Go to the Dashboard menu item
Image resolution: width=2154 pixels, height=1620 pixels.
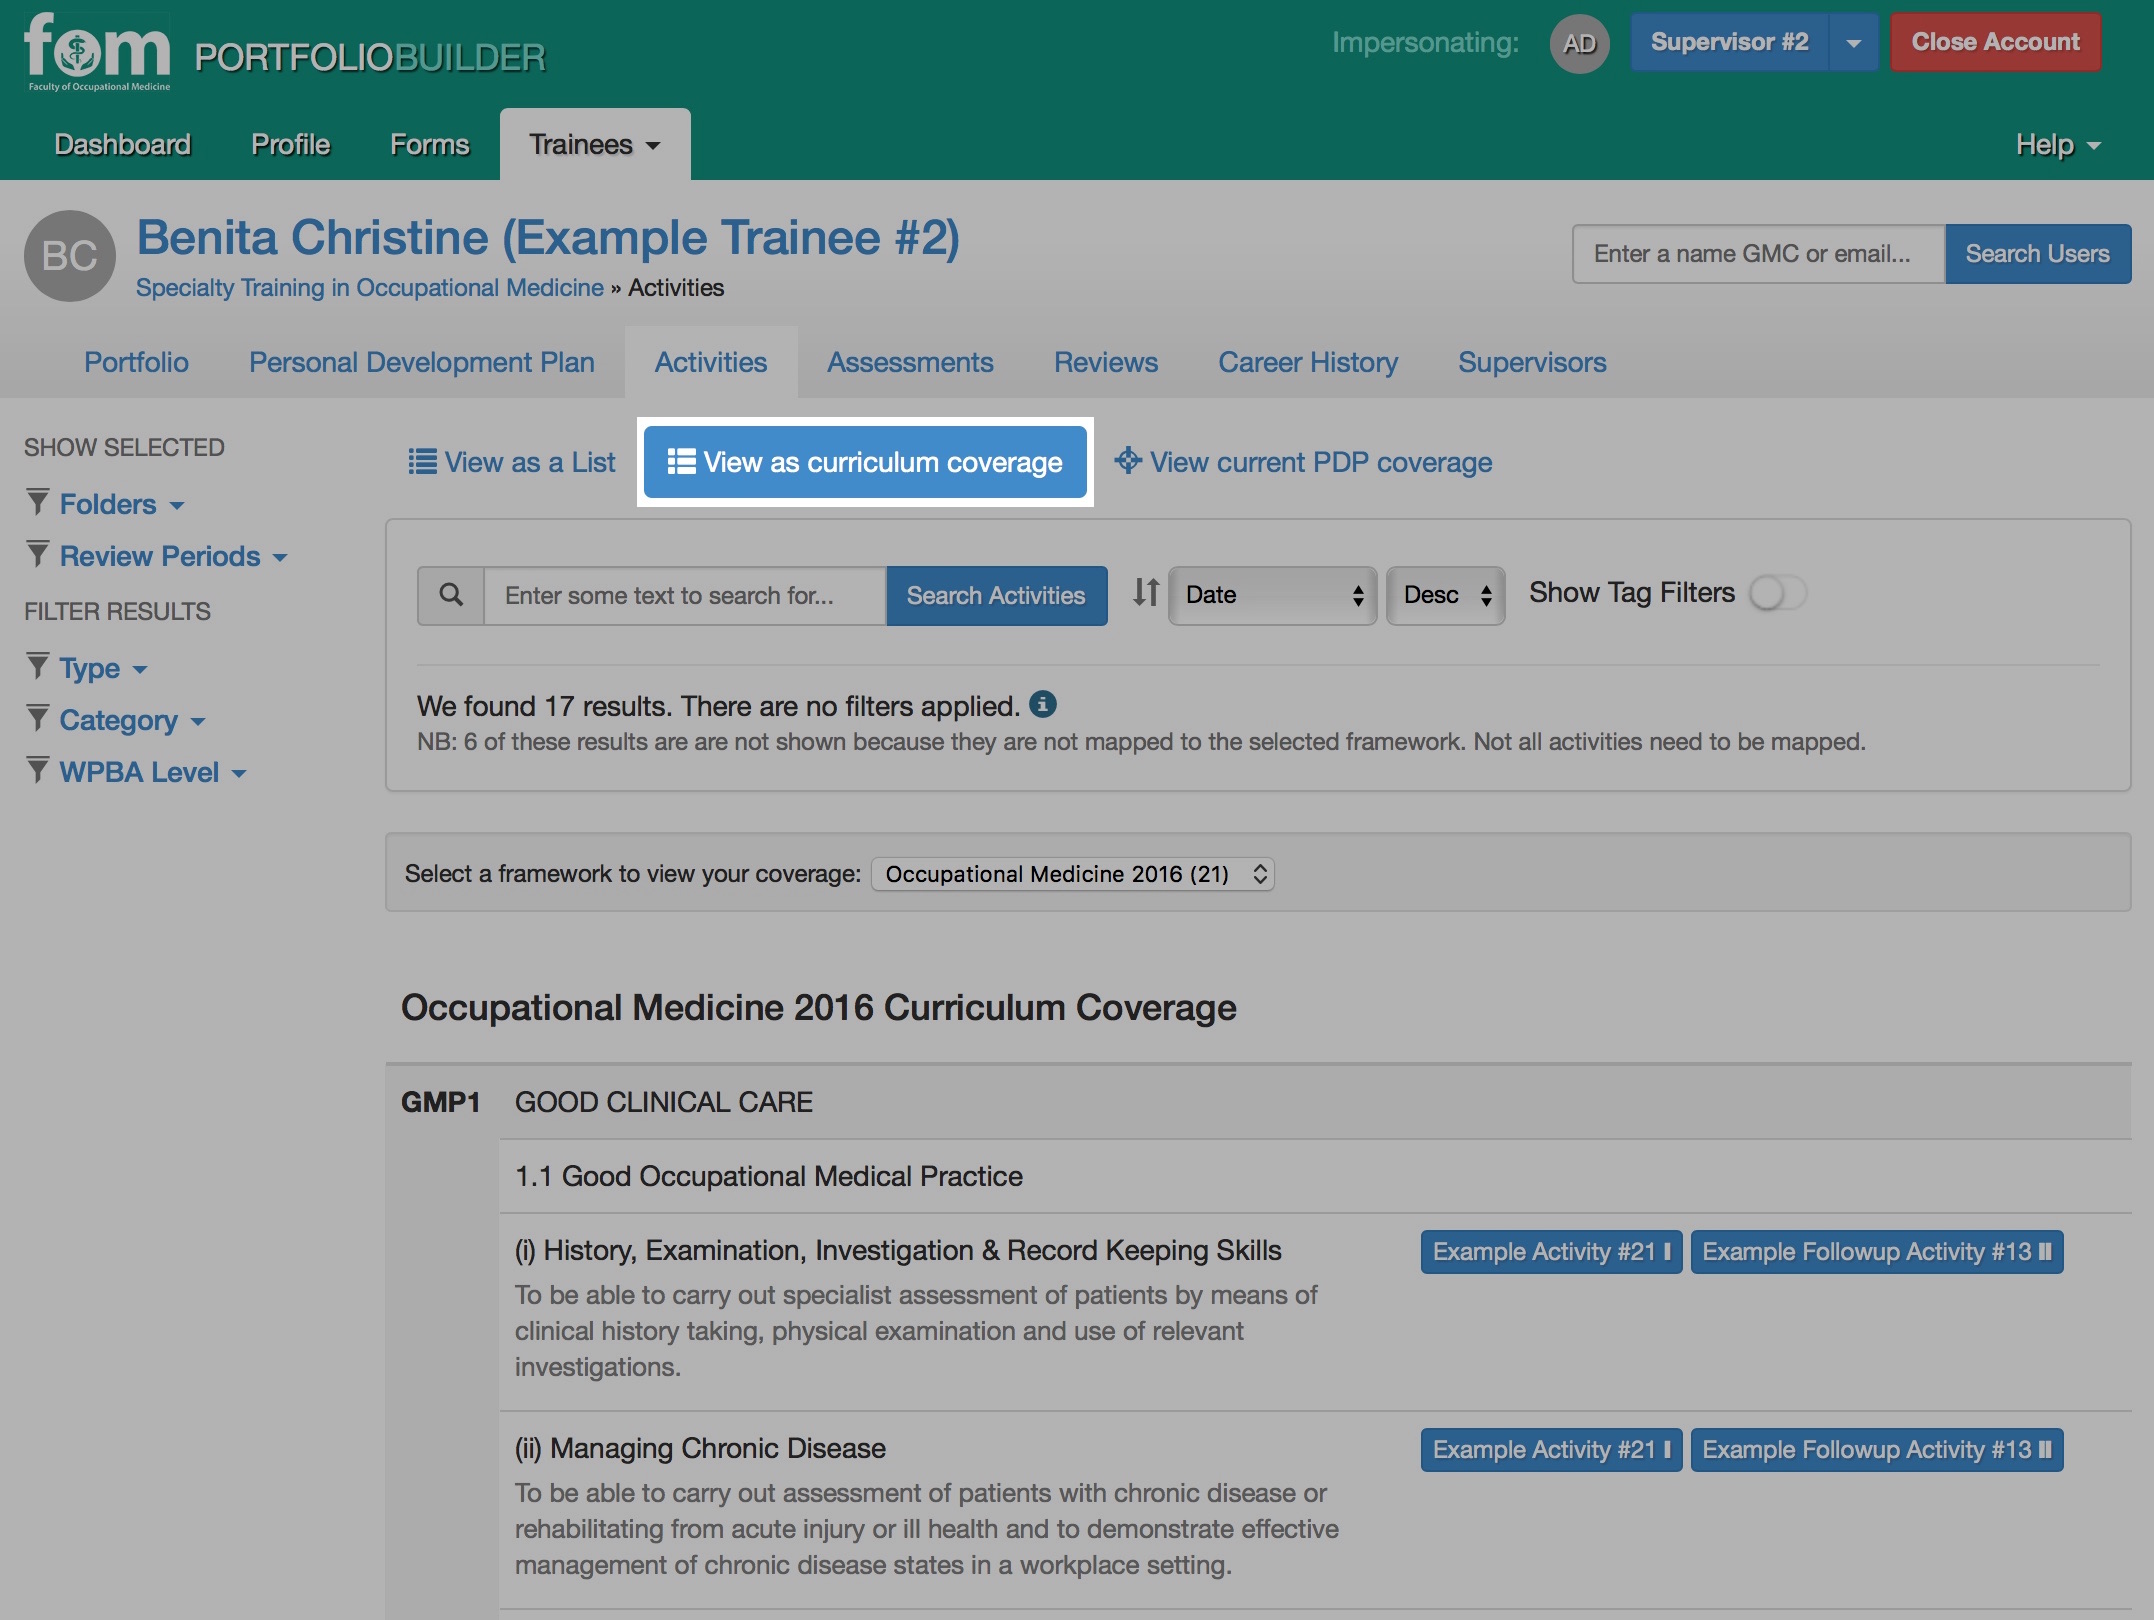point(122,145)
